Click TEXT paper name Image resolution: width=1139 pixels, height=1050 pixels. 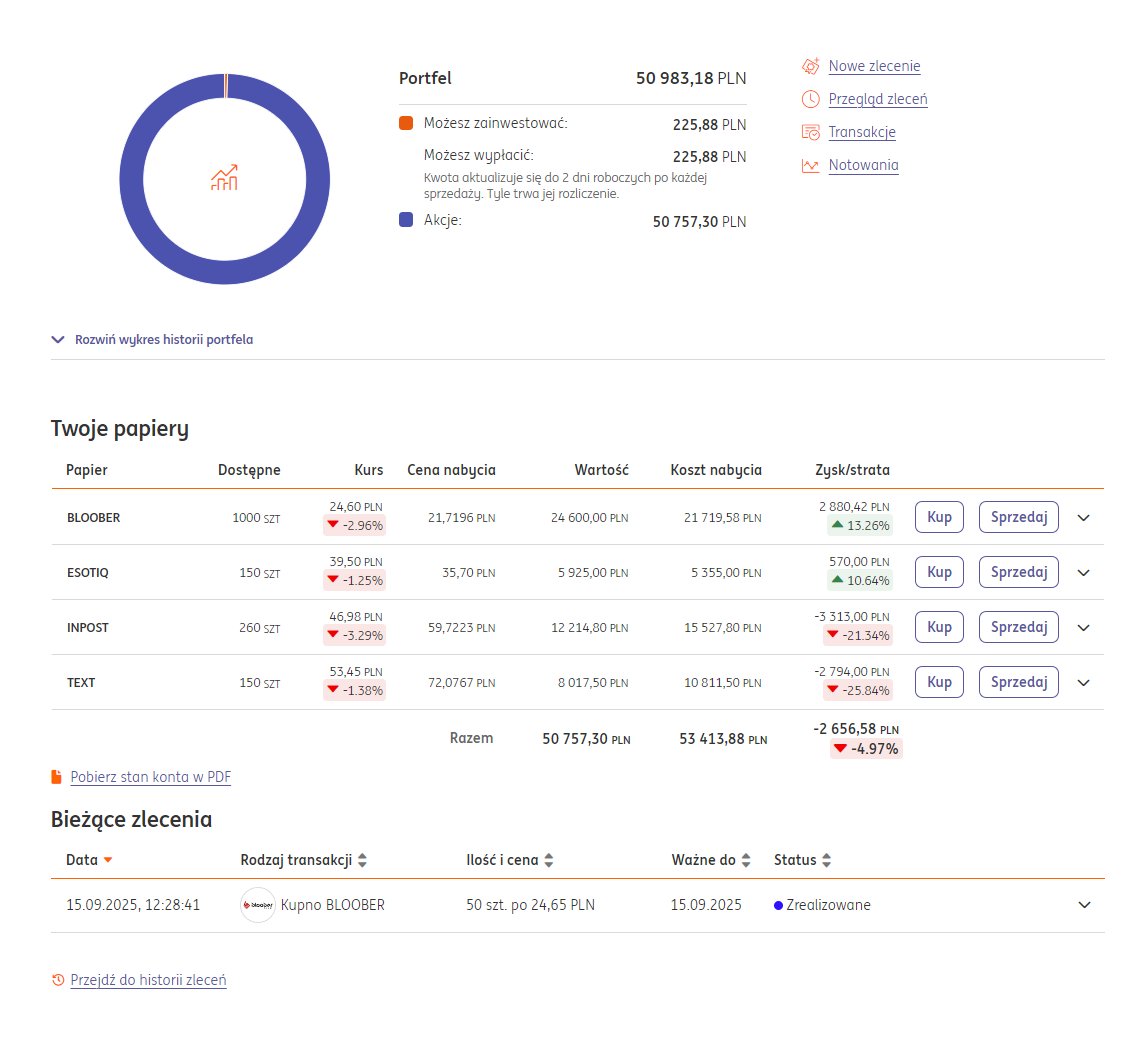click(x=81, y=683)
